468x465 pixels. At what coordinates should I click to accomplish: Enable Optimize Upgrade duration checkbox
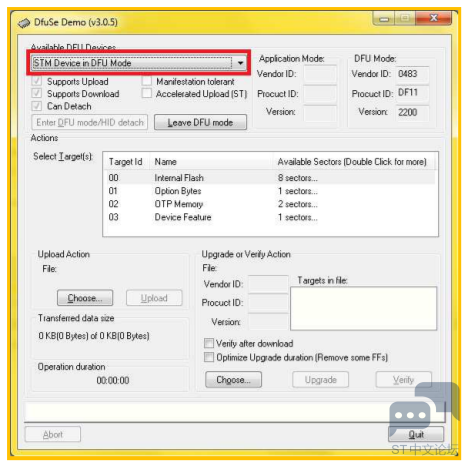pos(209,357)
